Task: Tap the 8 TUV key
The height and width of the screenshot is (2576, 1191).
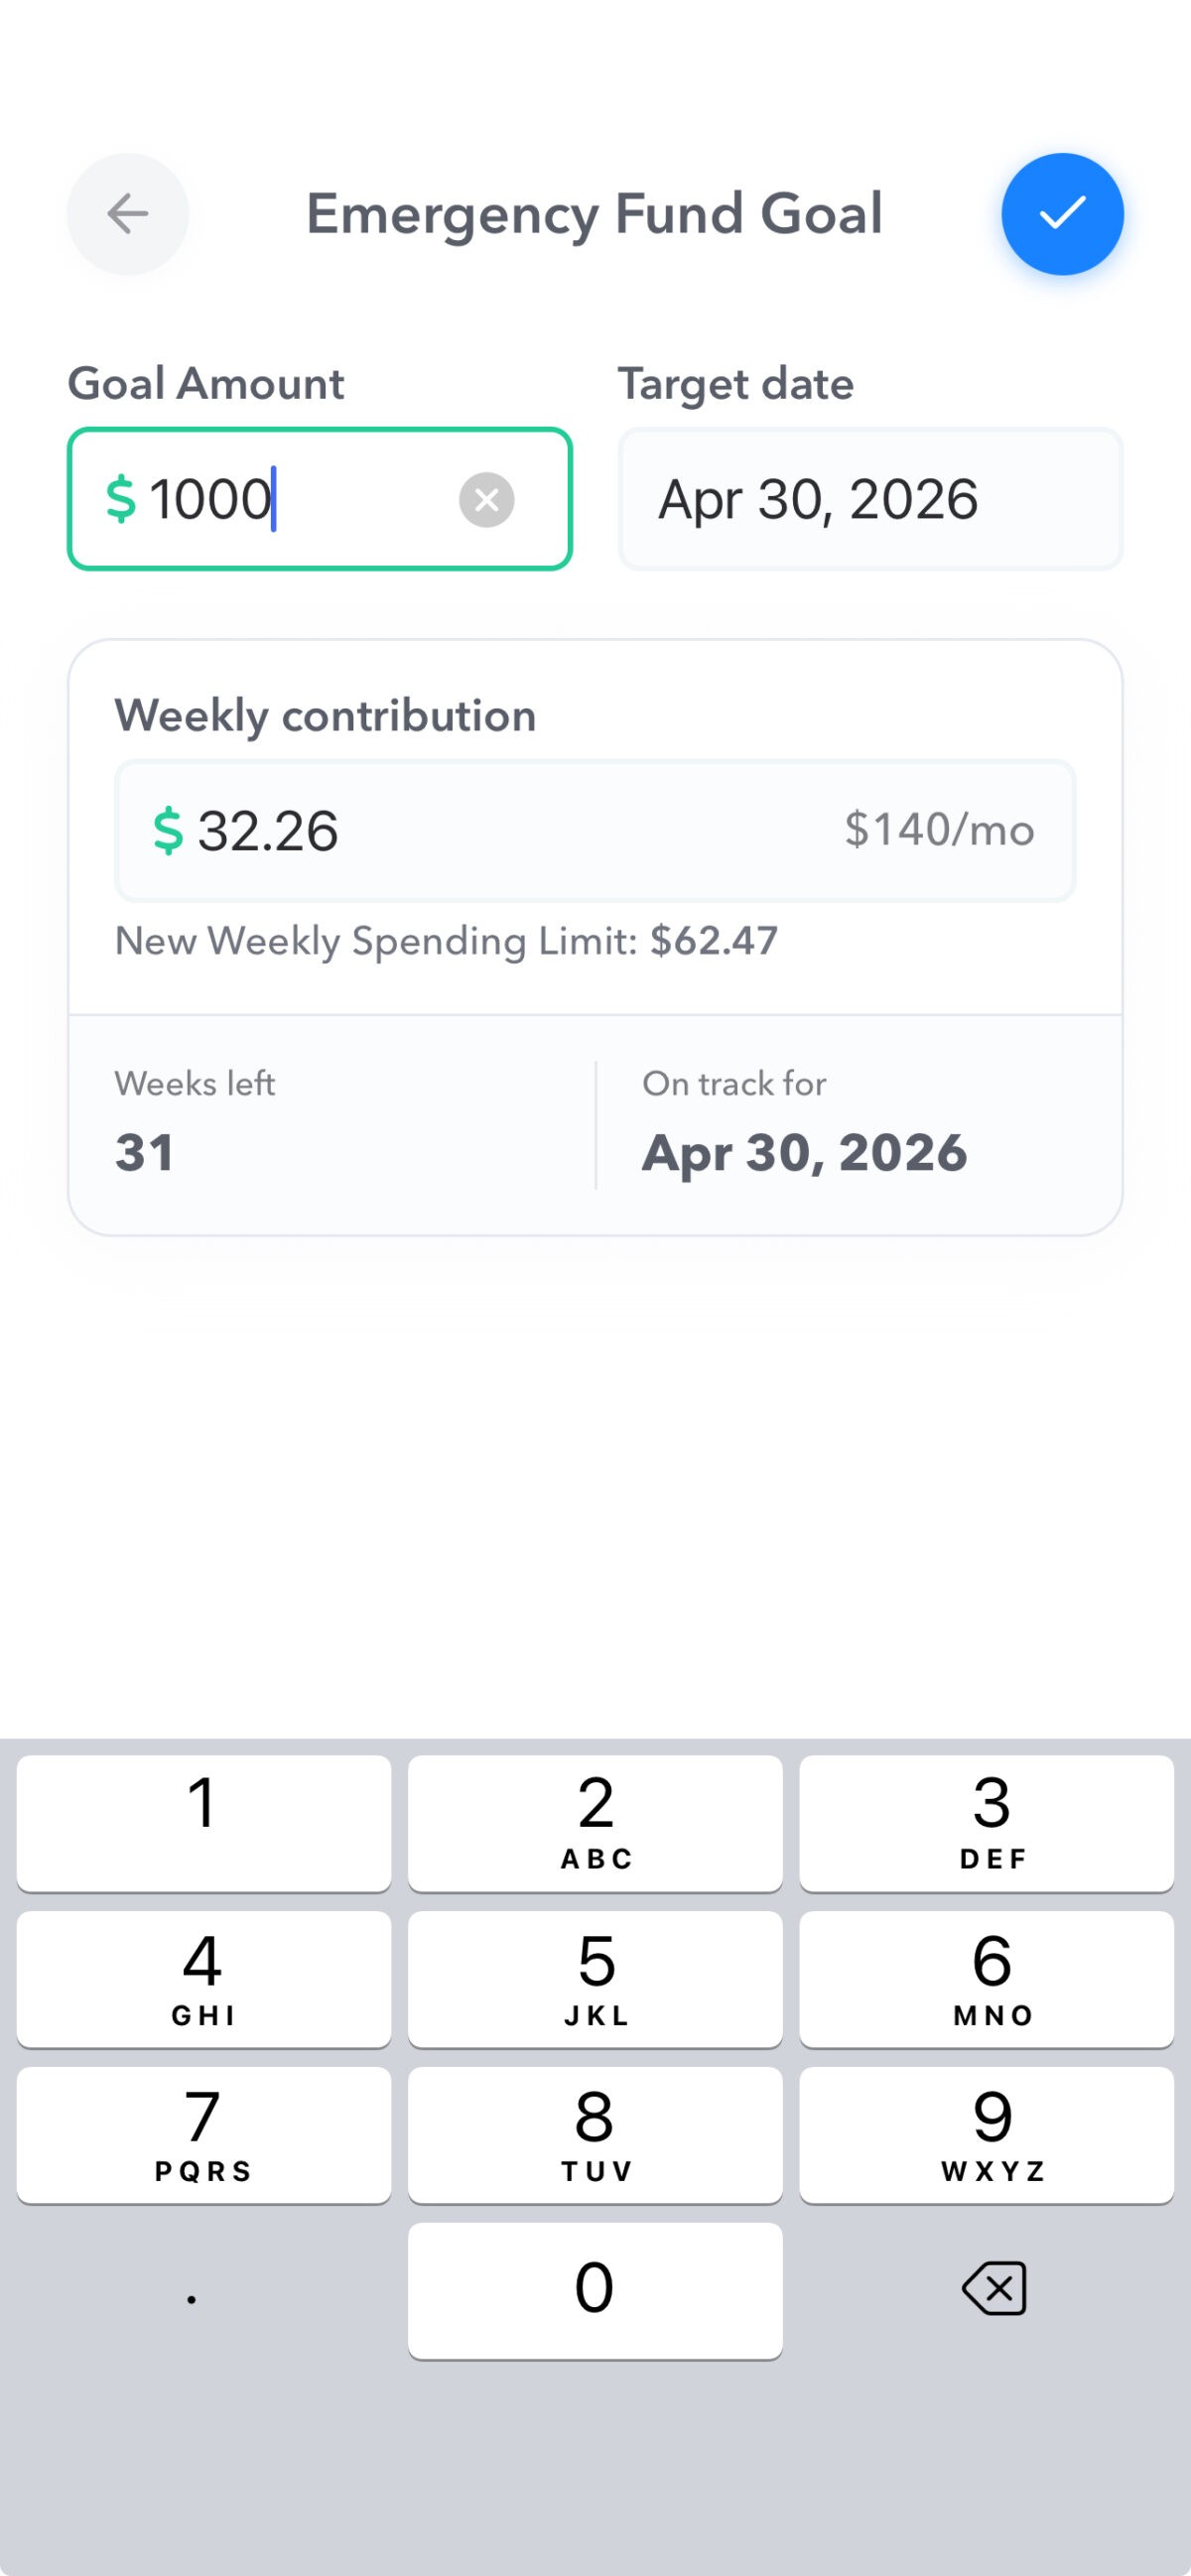Action: (595, 2135)
